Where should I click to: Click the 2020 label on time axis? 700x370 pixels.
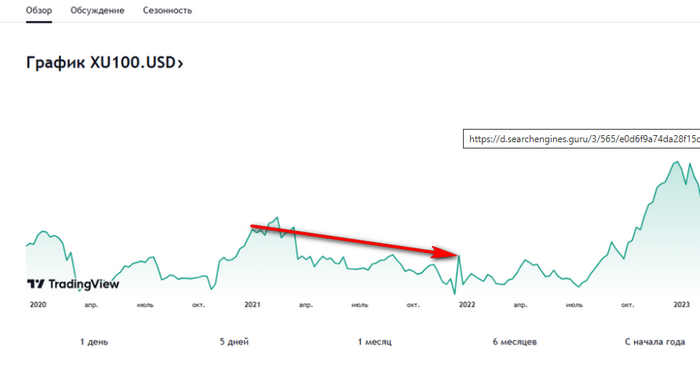point(38,305)
